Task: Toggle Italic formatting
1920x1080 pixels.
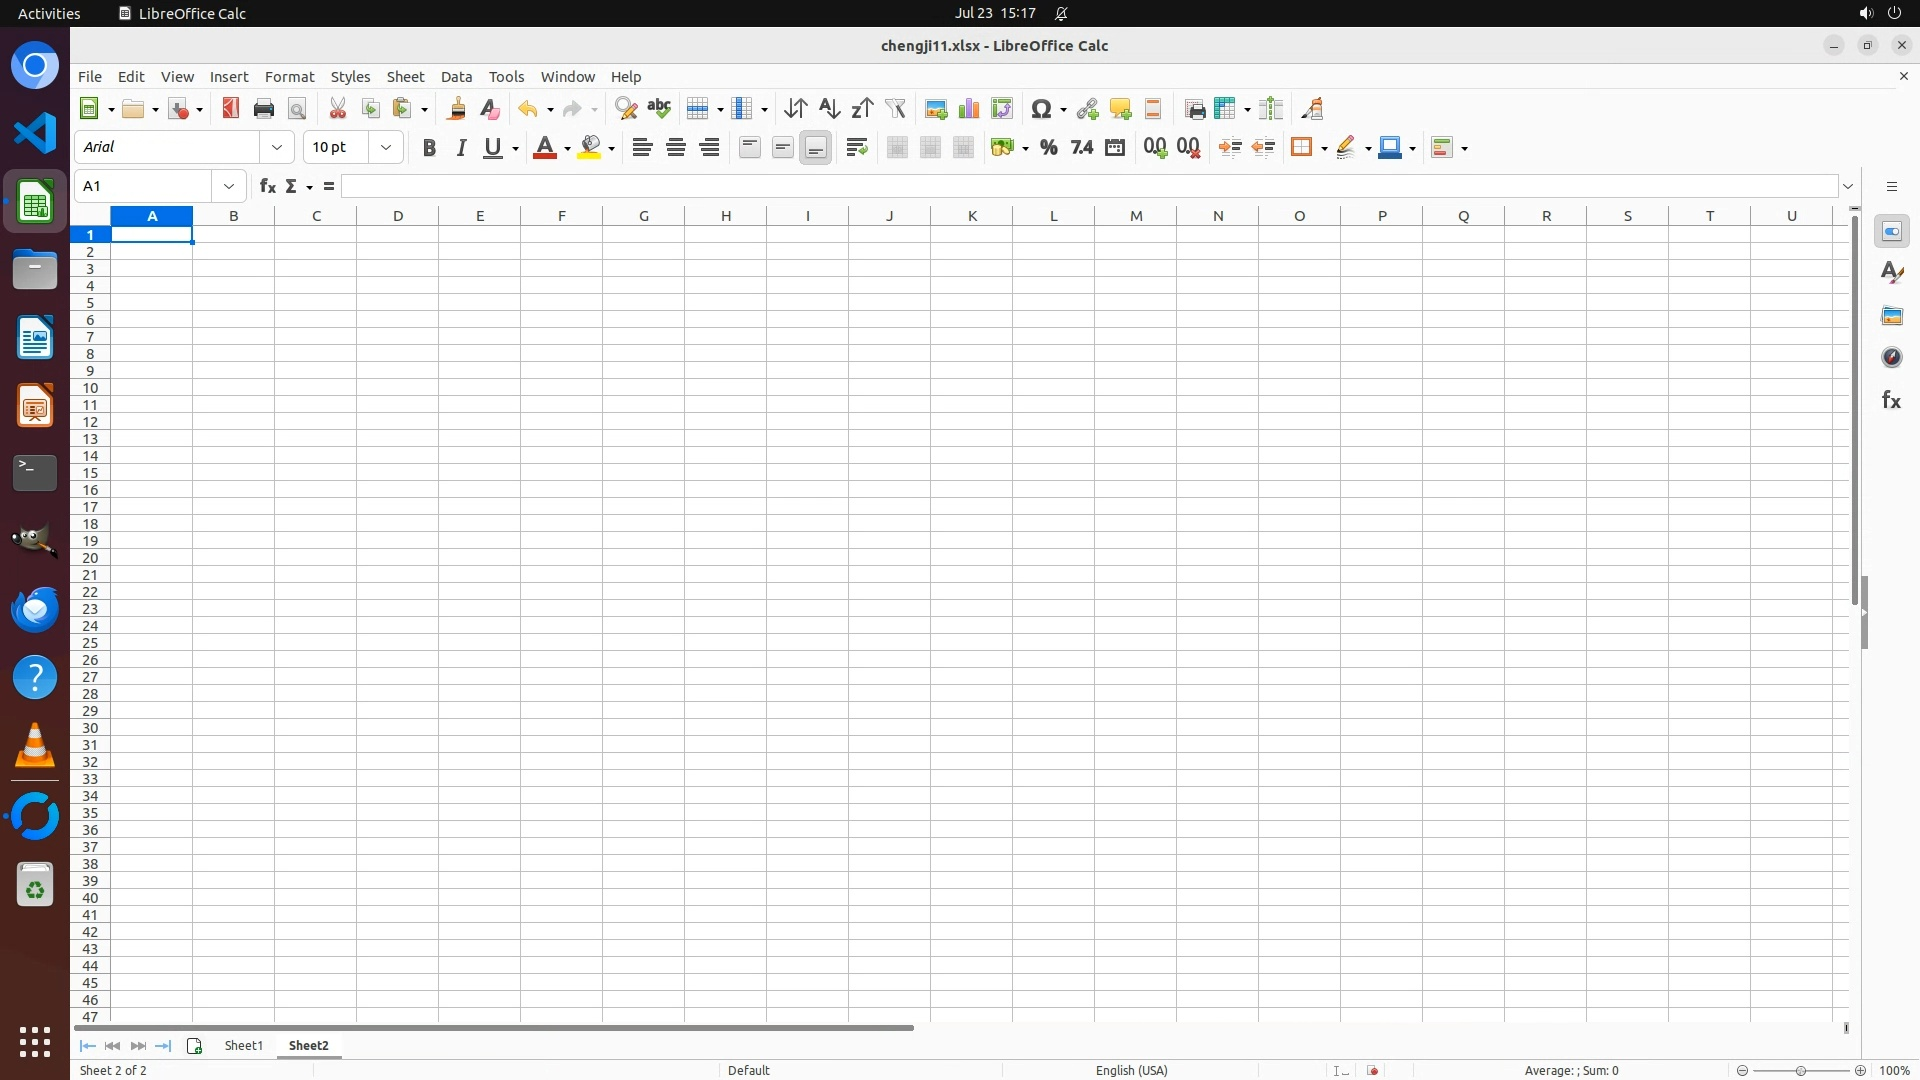Action: tap(461, 148)
